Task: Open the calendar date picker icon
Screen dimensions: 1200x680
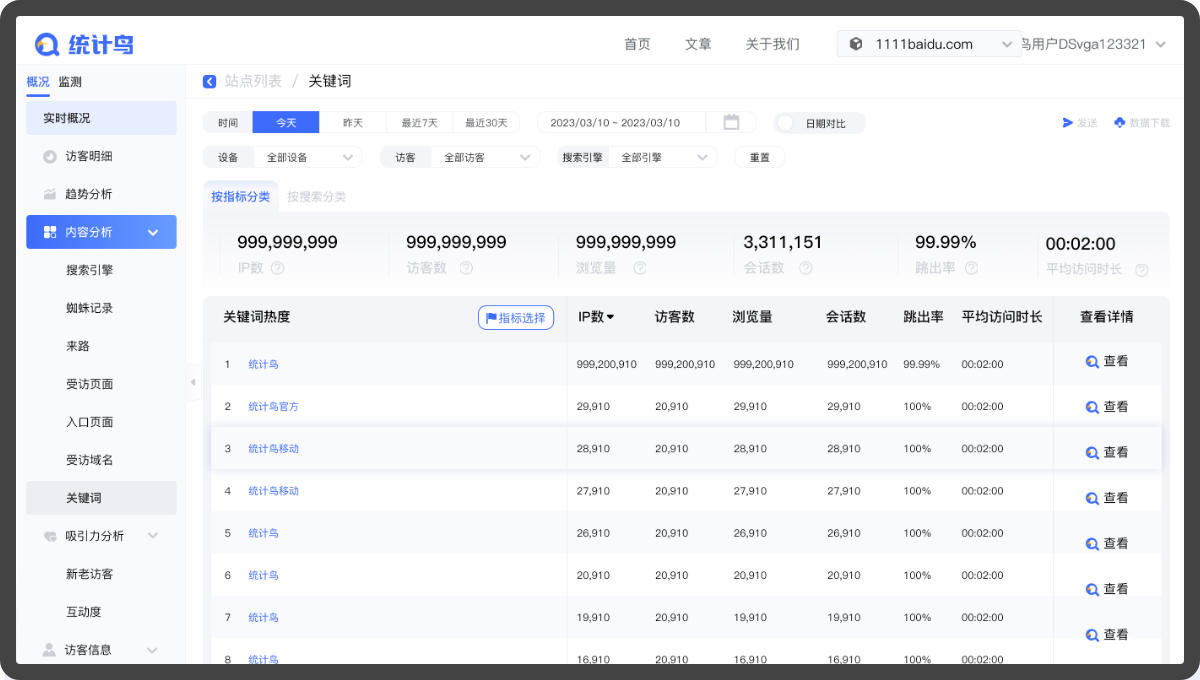Action: tap(731, 122)
